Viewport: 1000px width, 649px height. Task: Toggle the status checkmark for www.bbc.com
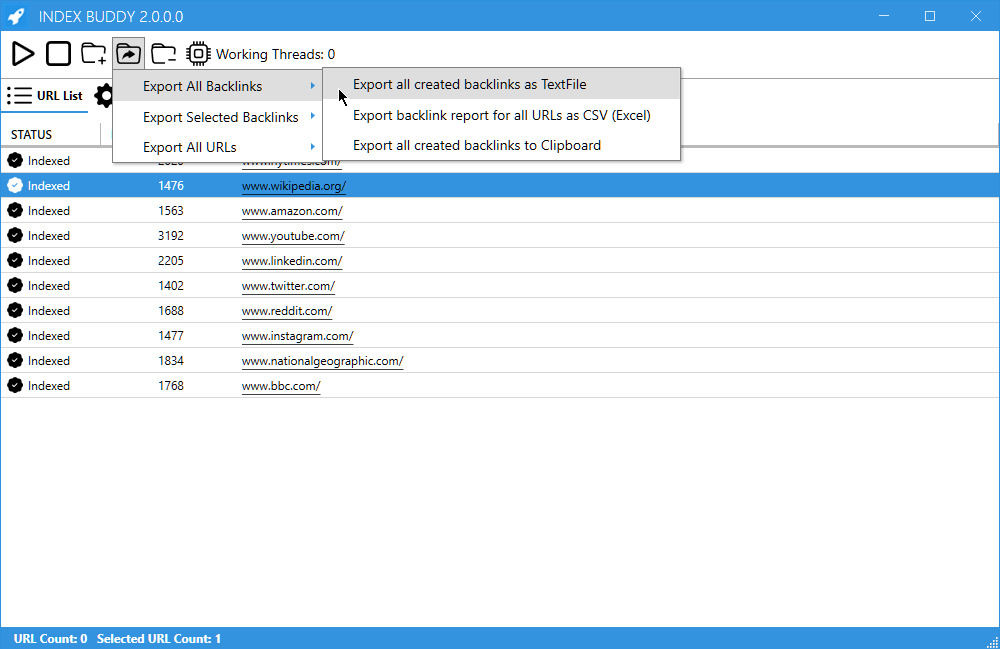point(14,385)
